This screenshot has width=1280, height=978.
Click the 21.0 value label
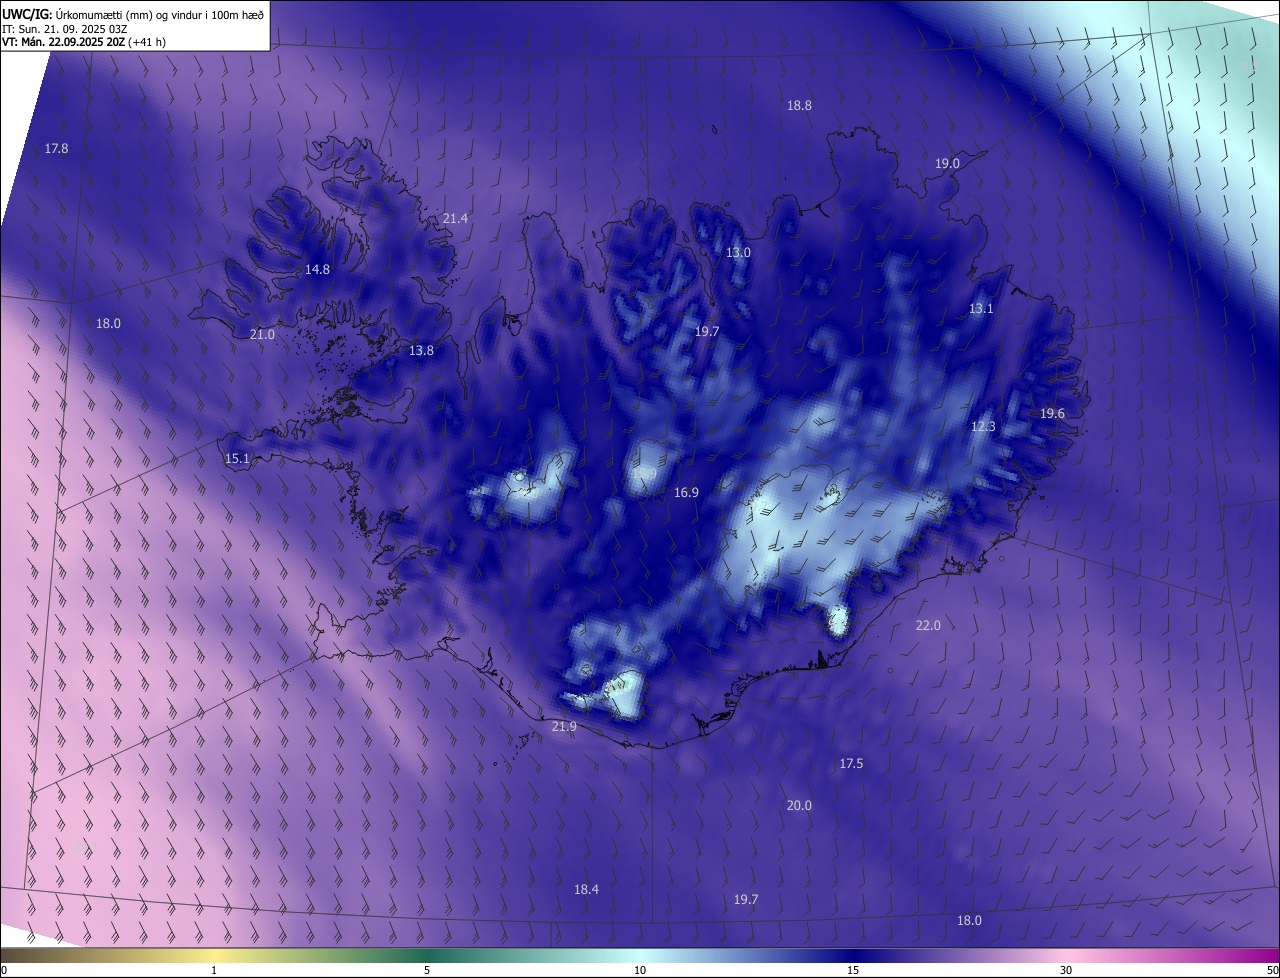(262, 334)
